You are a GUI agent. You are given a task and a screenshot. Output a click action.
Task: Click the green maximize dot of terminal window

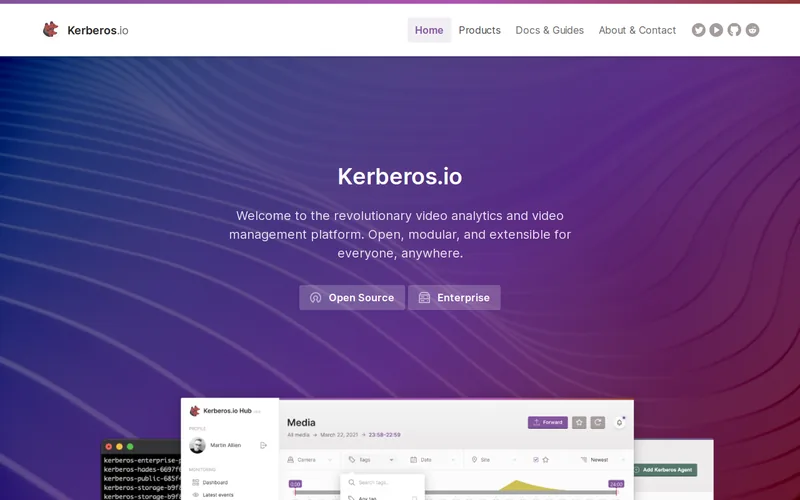pos(130,446)
